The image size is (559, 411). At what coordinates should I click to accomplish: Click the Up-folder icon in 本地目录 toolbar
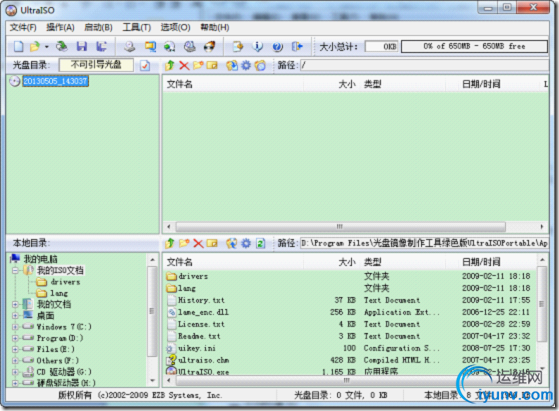click(170, 243)
